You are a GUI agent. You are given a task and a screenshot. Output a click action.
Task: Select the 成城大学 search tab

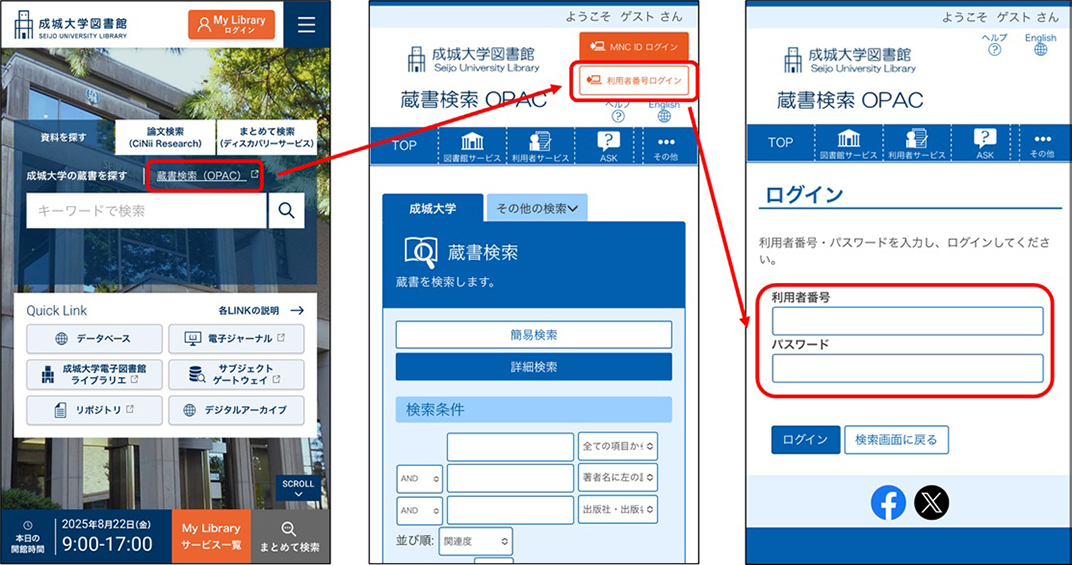[x=432, y=208]
